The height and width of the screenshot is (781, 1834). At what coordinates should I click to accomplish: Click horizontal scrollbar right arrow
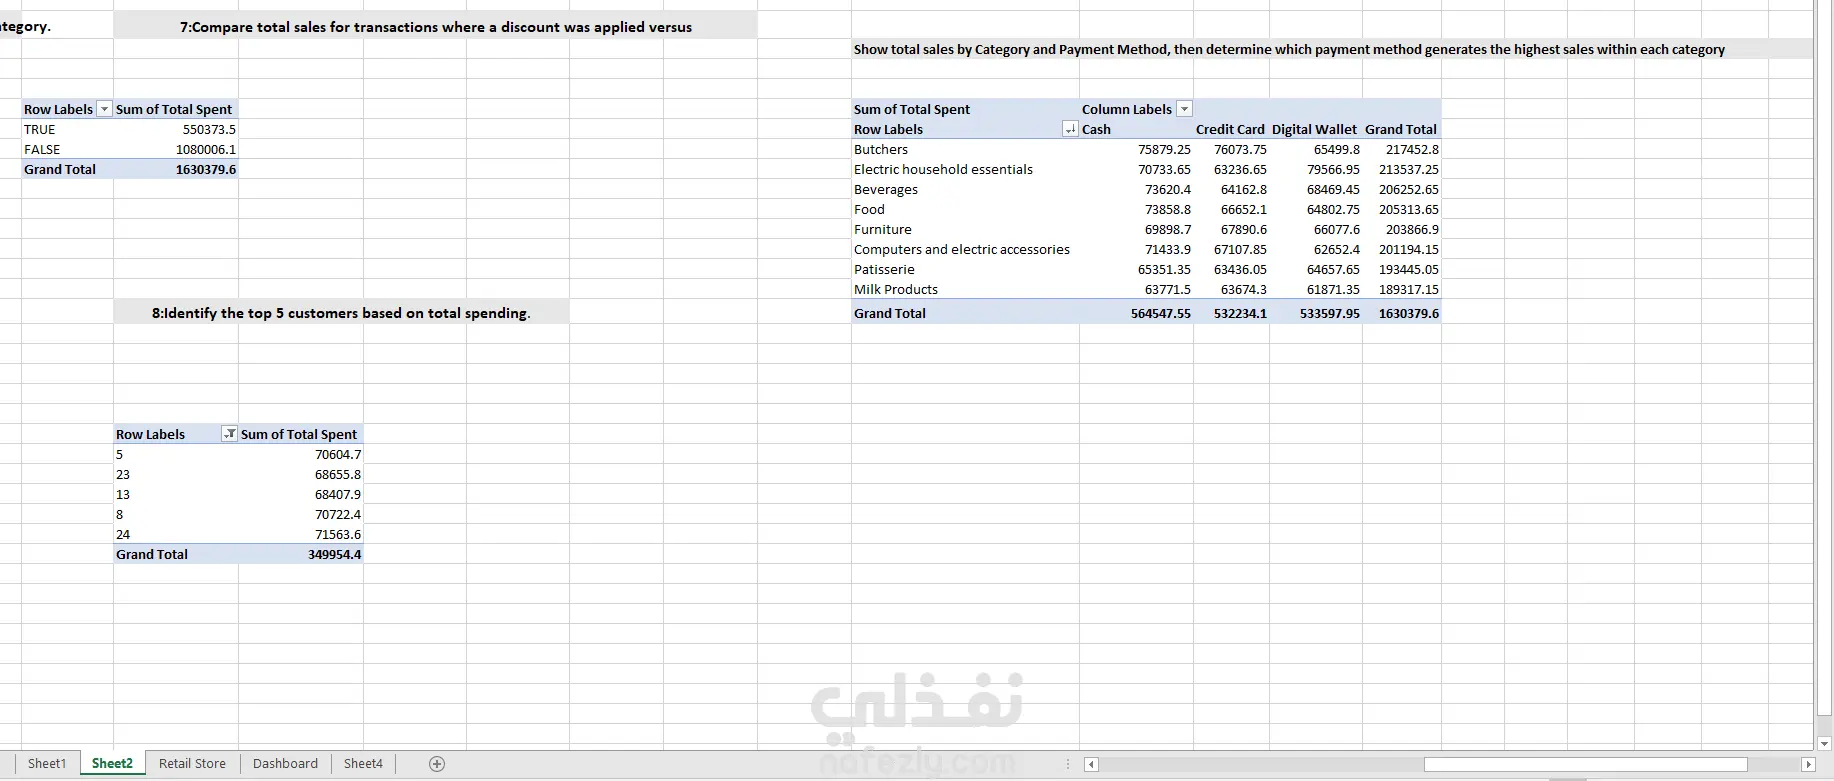[1807, 765]
